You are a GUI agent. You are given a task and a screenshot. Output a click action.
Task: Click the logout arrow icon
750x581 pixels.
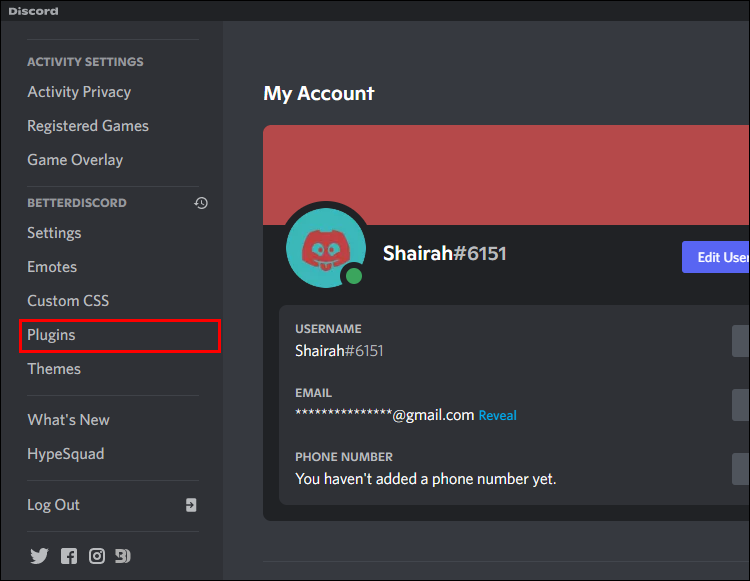coord(191,505)
